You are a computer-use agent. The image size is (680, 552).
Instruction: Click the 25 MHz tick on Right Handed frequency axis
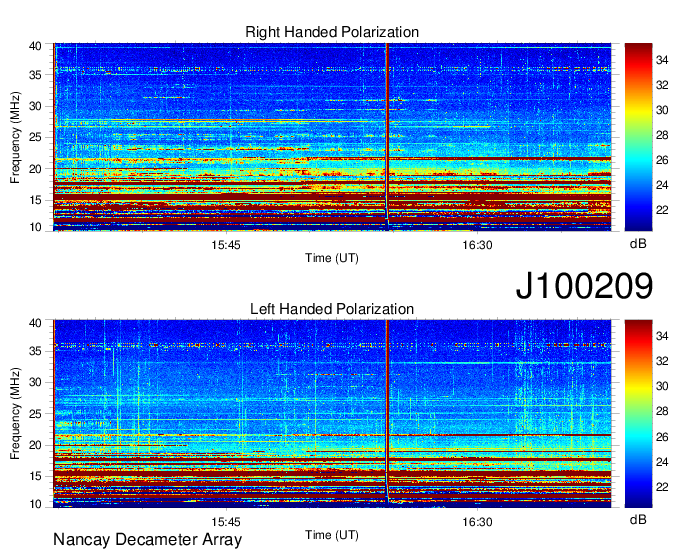click(x=35, y=137)
